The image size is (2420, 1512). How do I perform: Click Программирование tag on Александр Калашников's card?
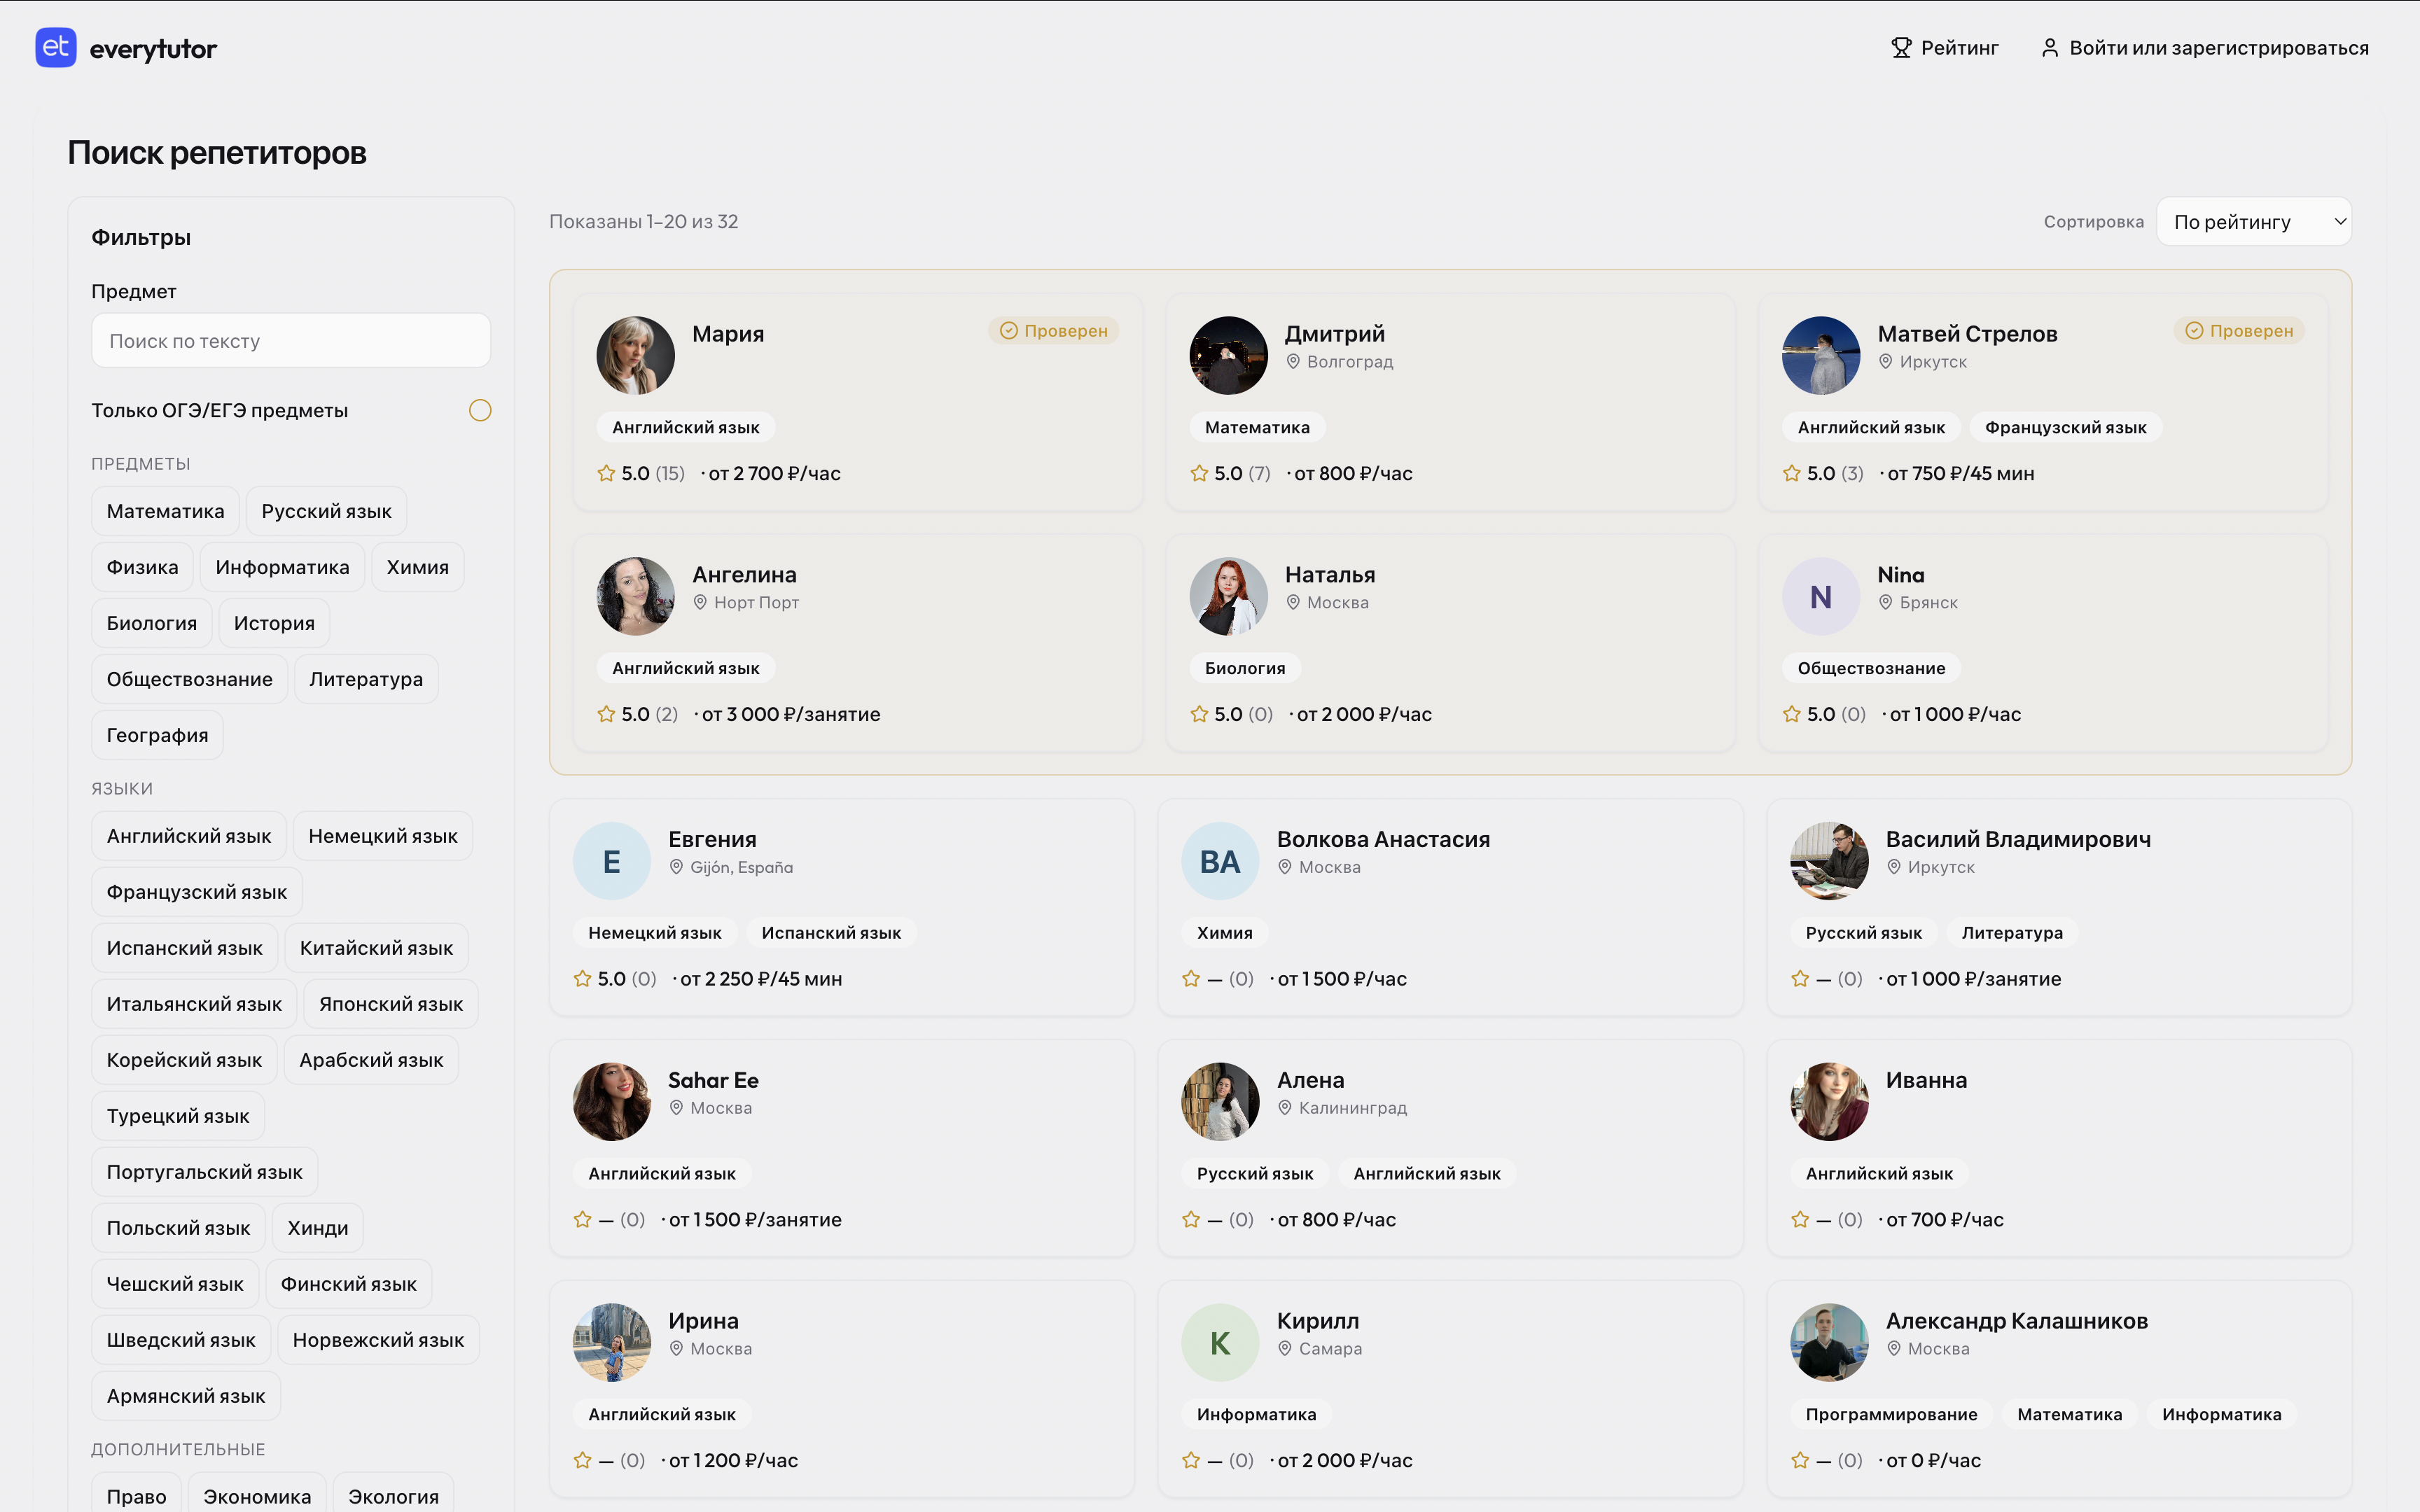pyautogui.click(x=1891, y=1414)
